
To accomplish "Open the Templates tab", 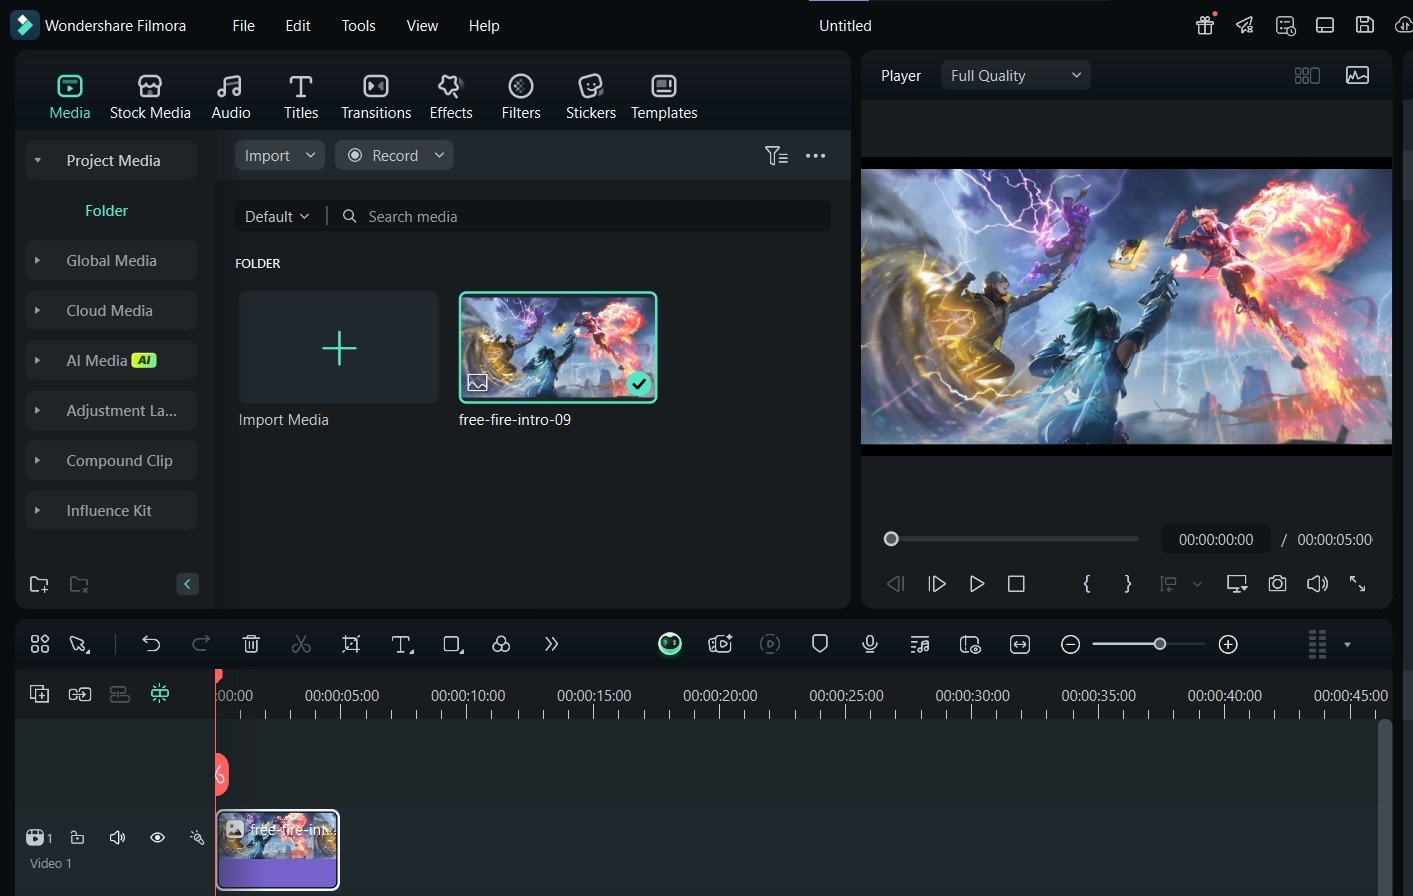I will point(664,97).
